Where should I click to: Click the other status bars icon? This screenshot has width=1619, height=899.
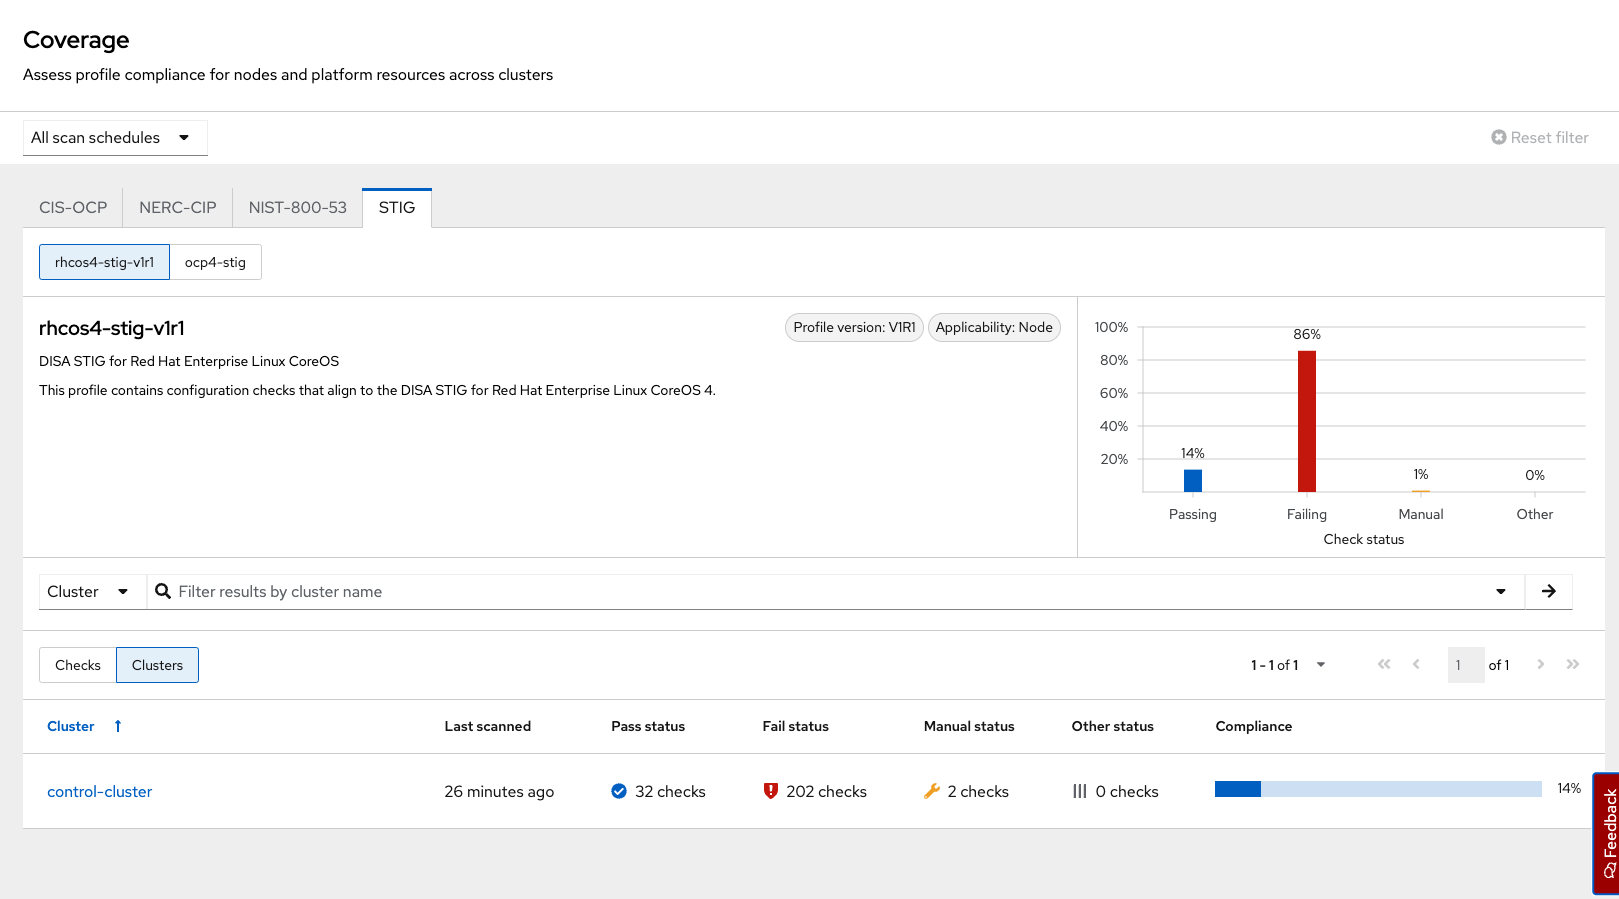[1080, 791]
